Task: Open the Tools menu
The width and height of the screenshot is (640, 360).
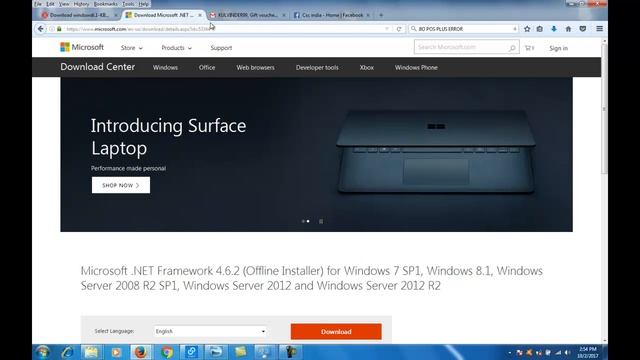Action: tap(128, 4)
